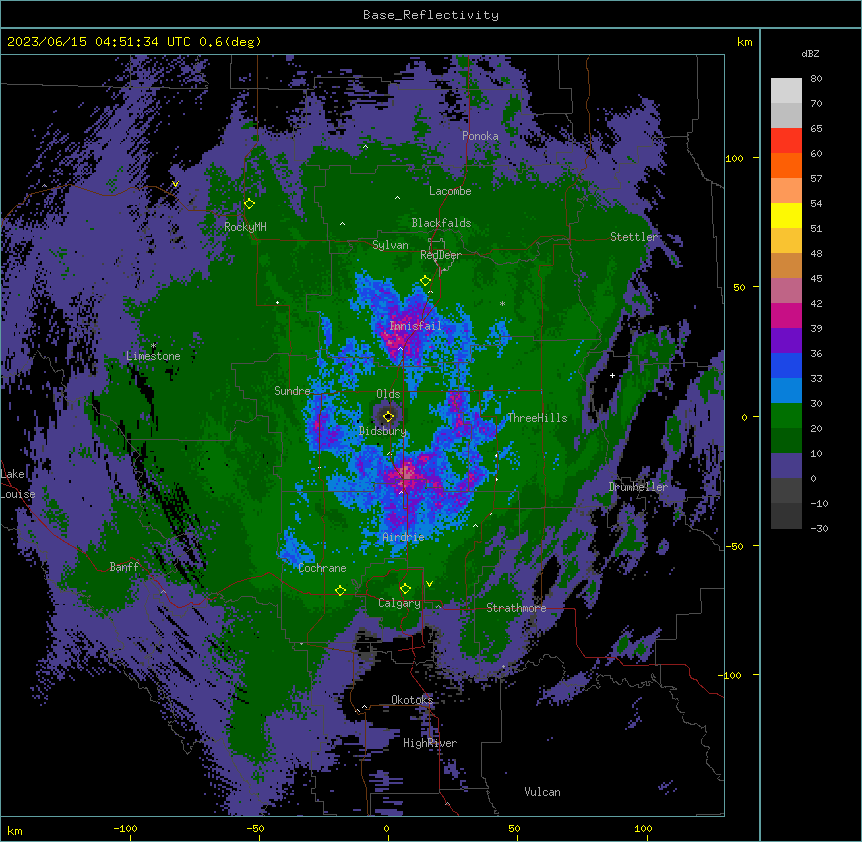
Task: Pick the brown 45-48 dBZ legend swatch
Action: coord(786,265)
